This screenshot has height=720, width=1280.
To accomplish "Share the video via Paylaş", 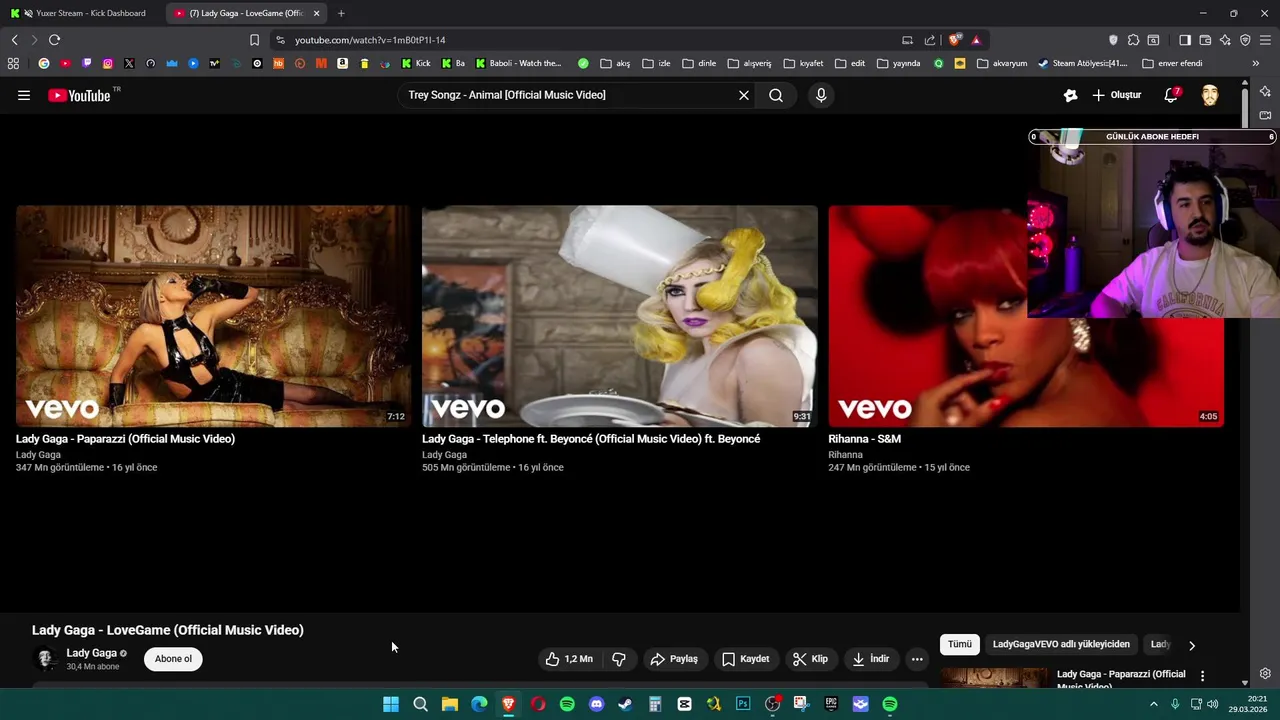I will 674,659.
